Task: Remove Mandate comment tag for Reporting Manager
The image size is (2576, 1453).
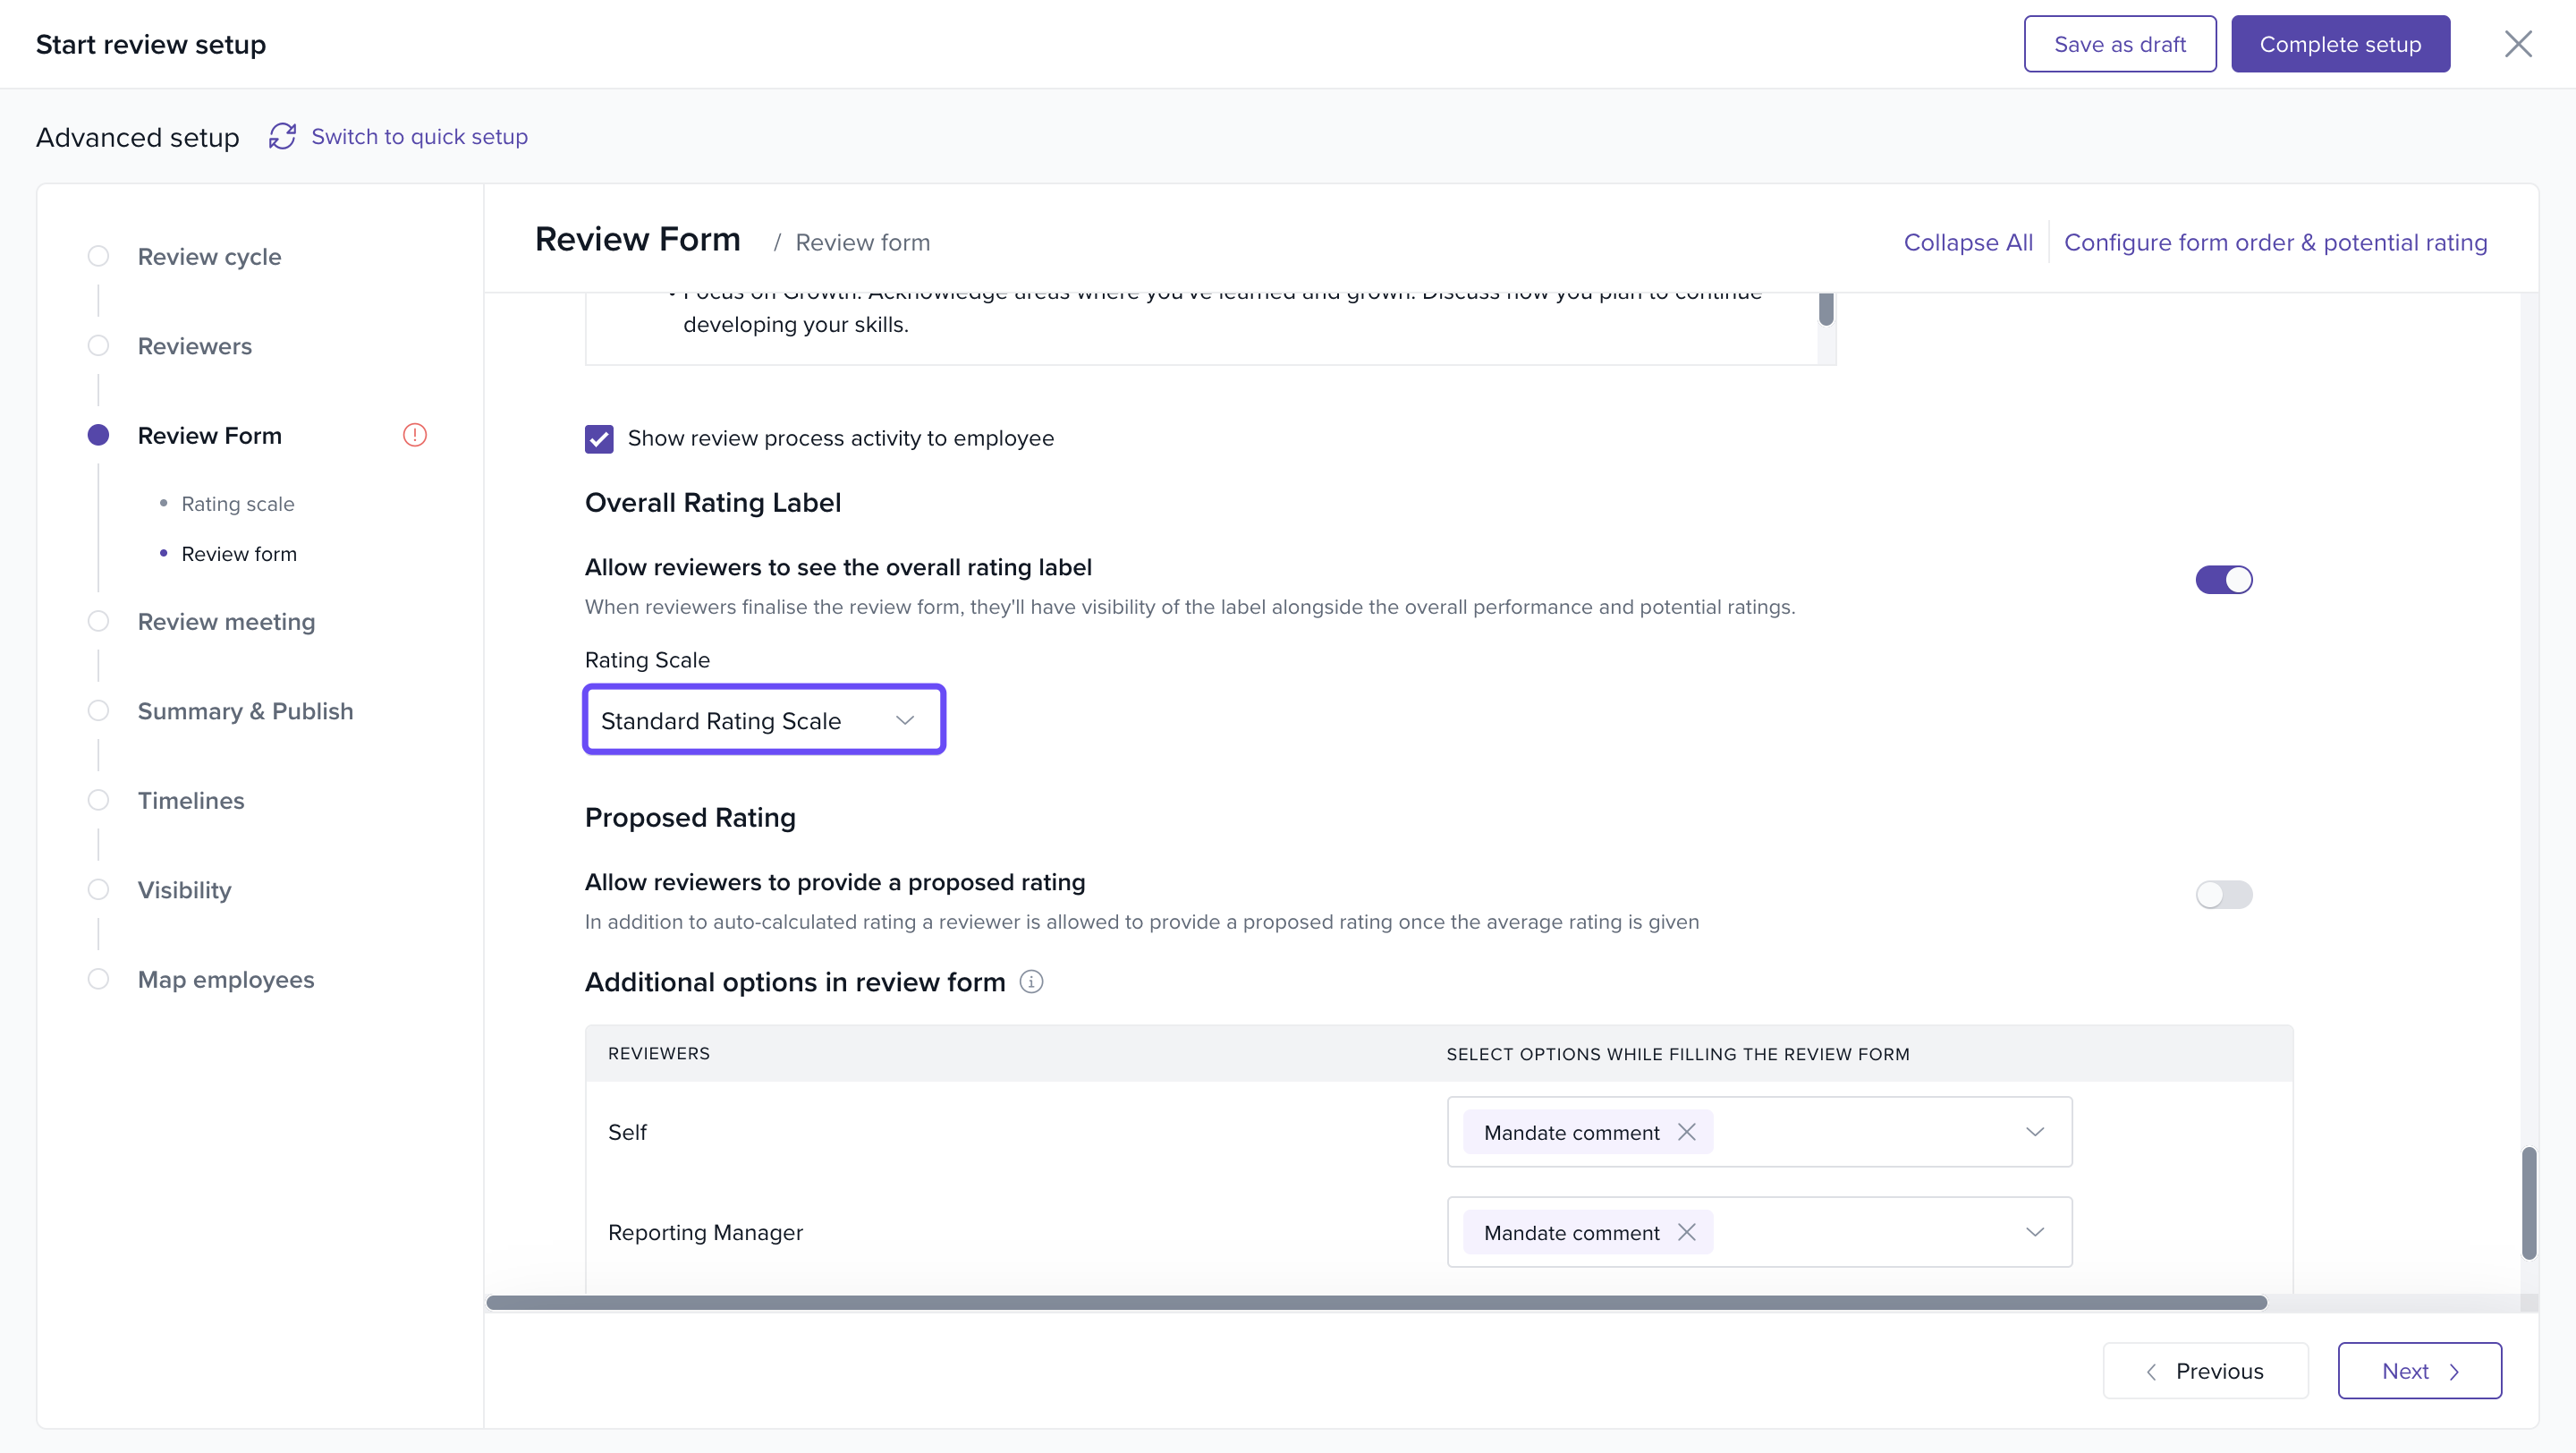Action: 1687,1232
